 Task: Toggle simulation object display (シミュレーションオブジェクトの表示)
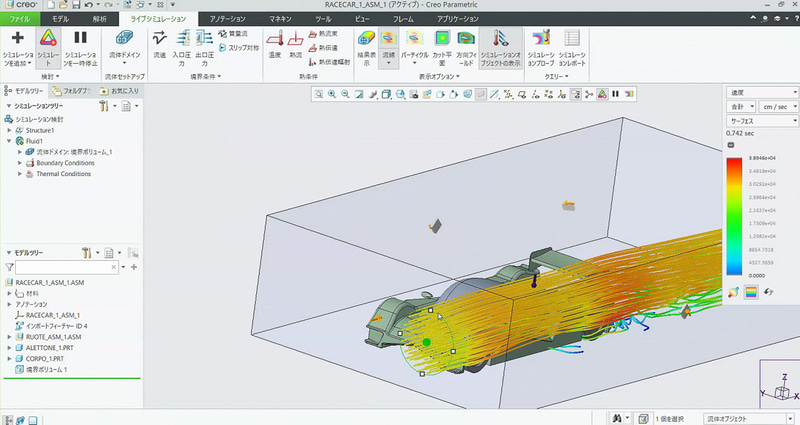pyautogui.click(x=499, y=39)
